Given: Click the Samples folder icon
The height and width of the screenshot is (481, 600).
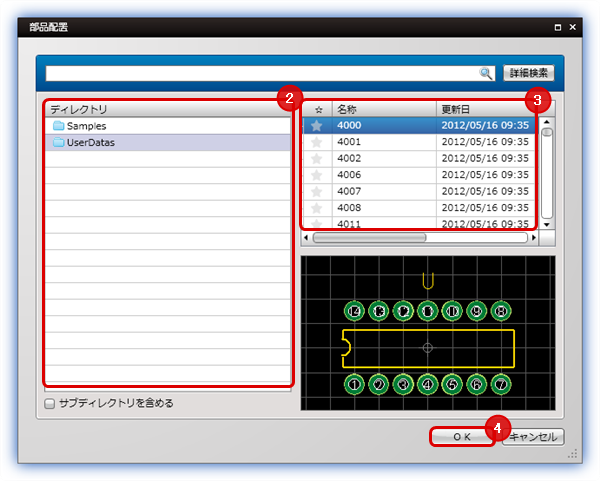Looking at the screenshot, I should (x=59, y=126).
